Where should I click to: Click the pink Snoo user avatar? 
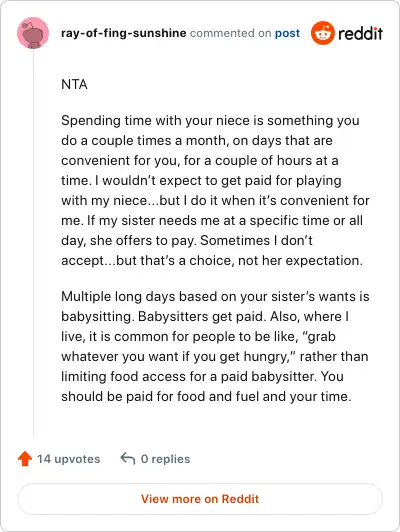click(x=33, y=33)
